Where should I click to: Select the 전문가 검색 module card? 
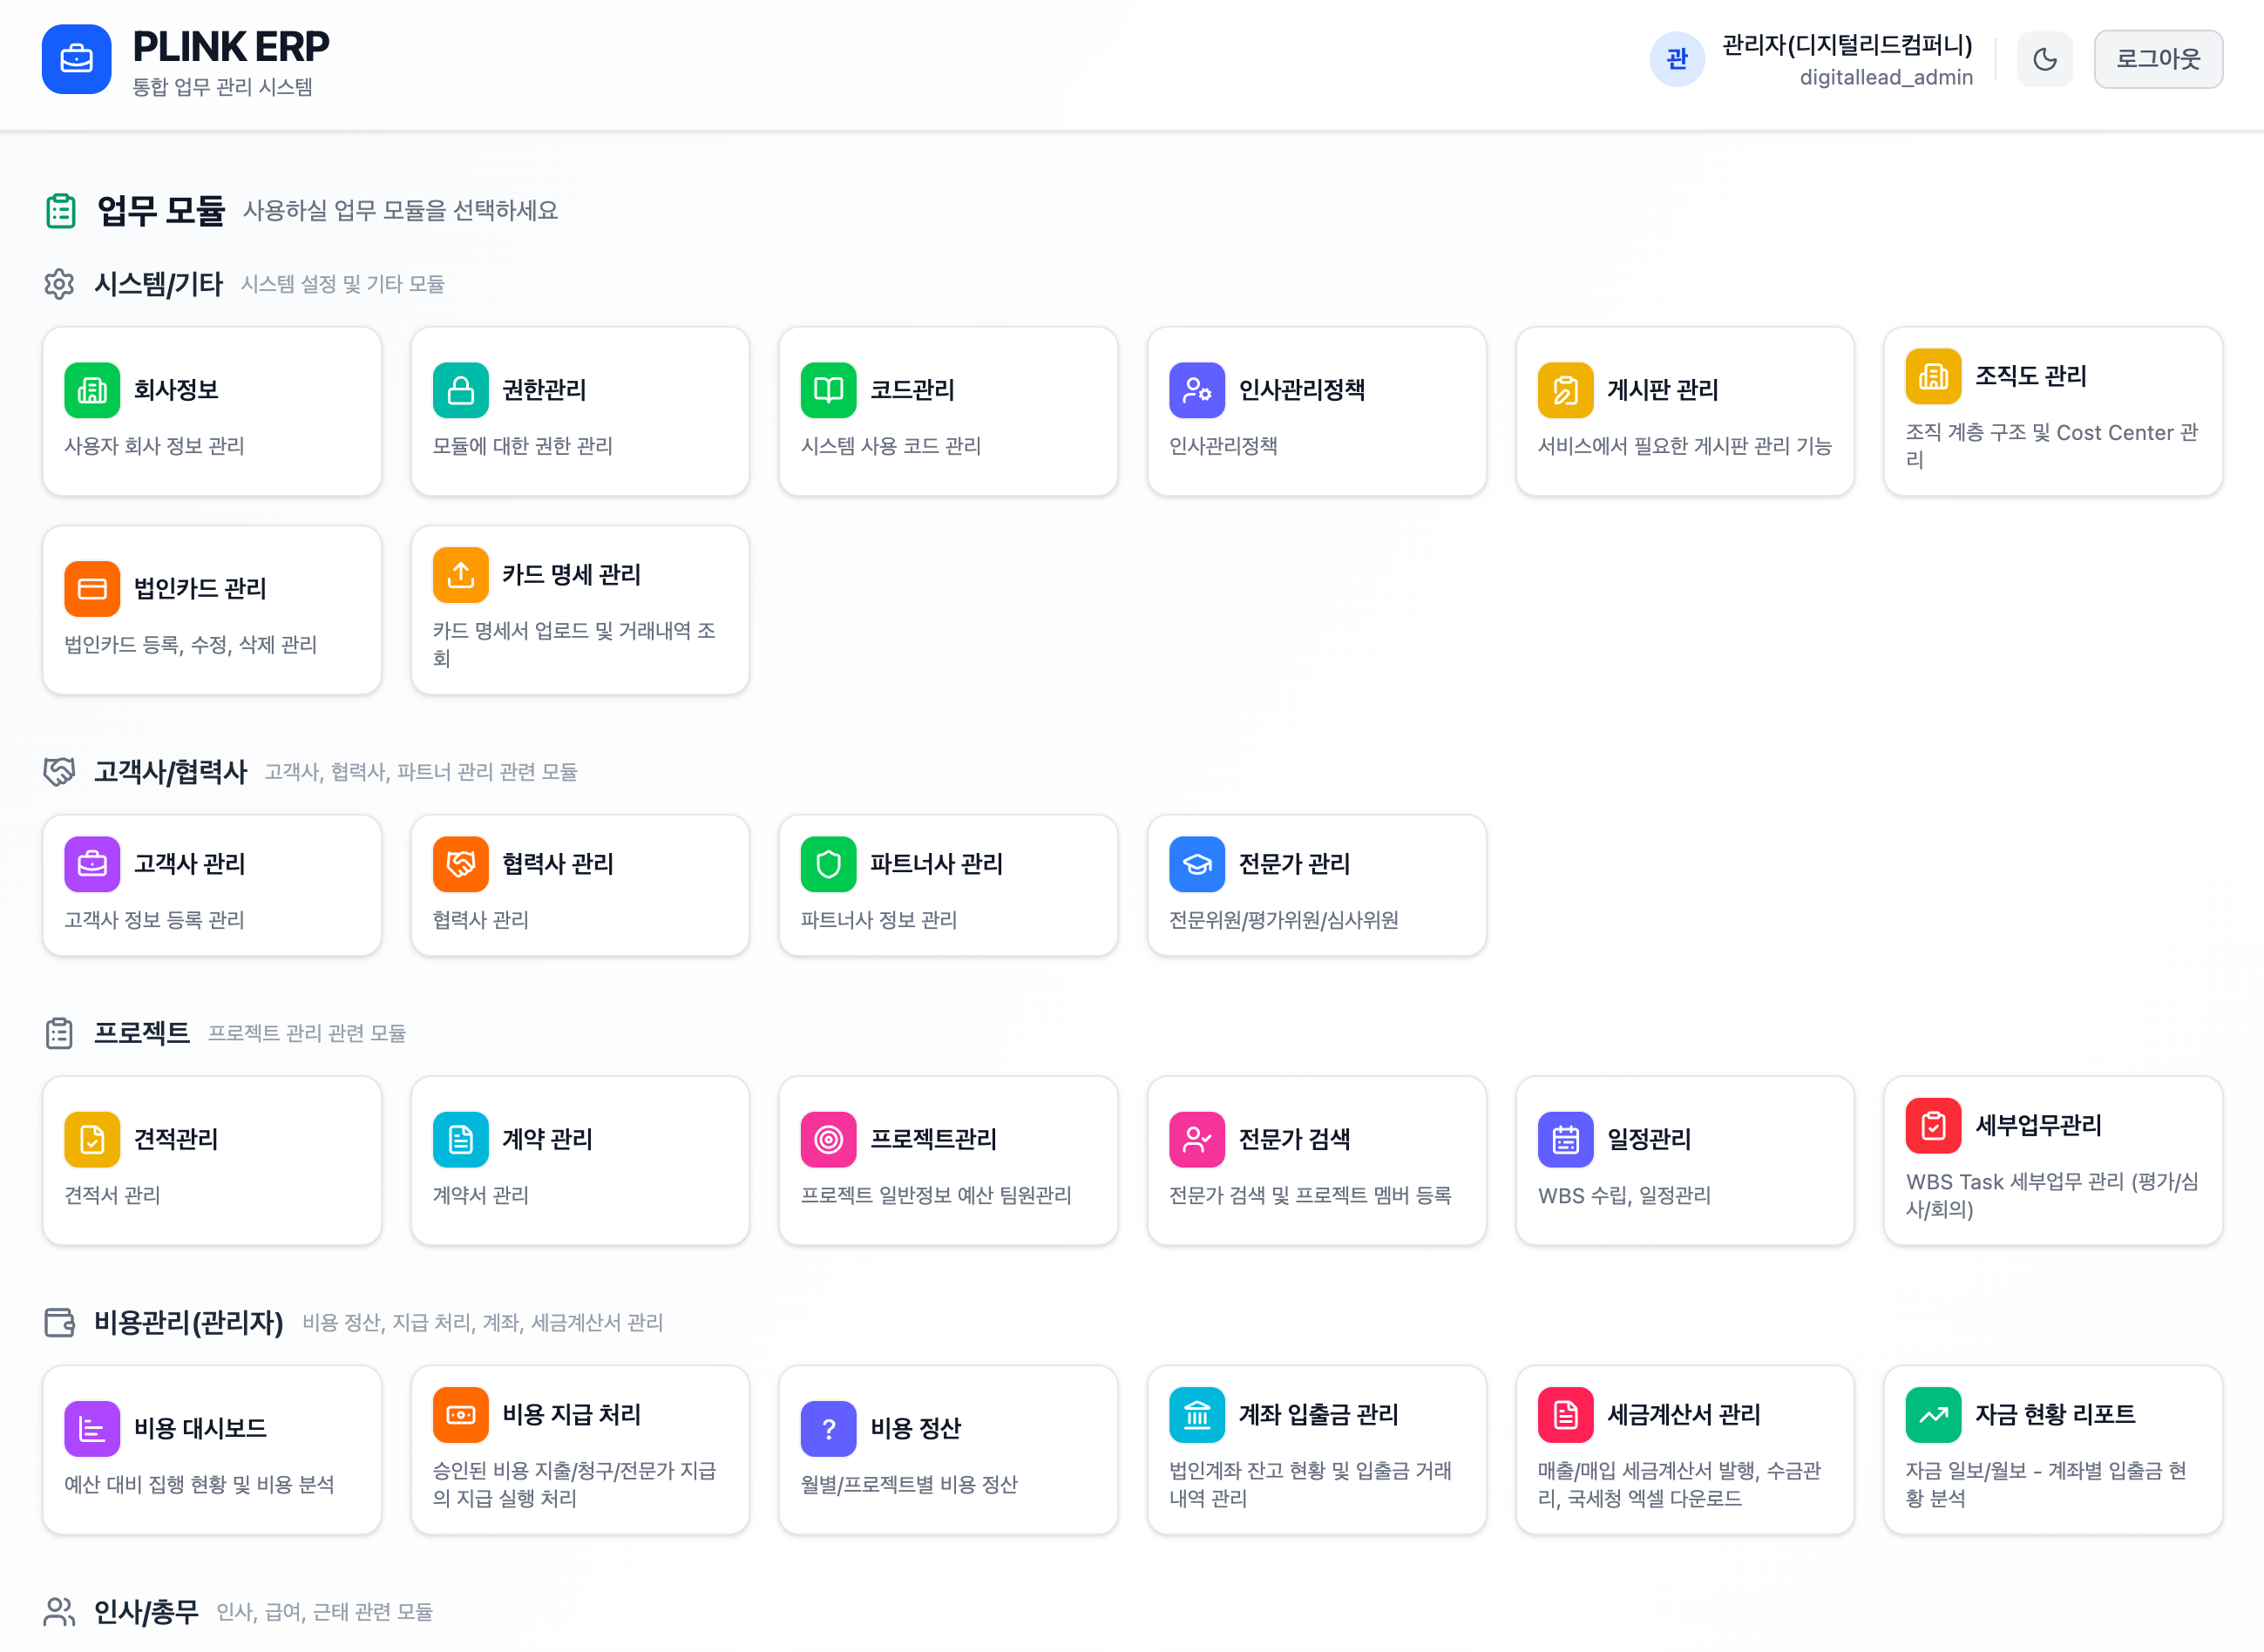[1316, 1161]
